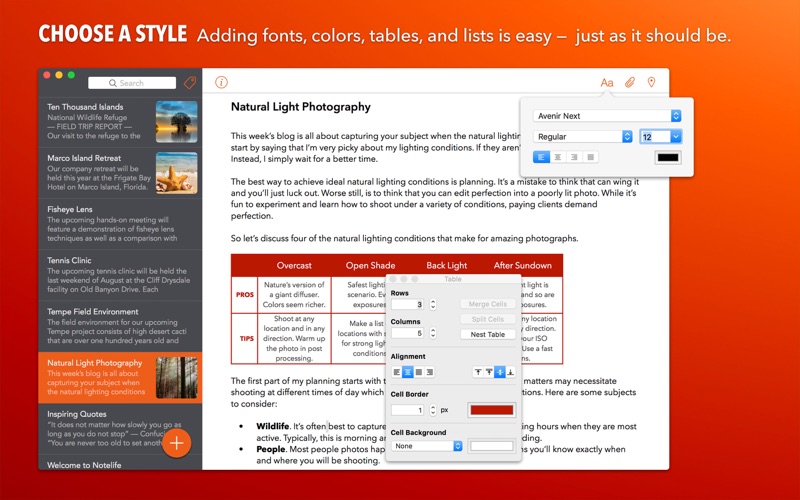The image size is (800, 500).
Task: Click the paperclip attachment icon
Action: pyautogui.click(x=630, y=82)
